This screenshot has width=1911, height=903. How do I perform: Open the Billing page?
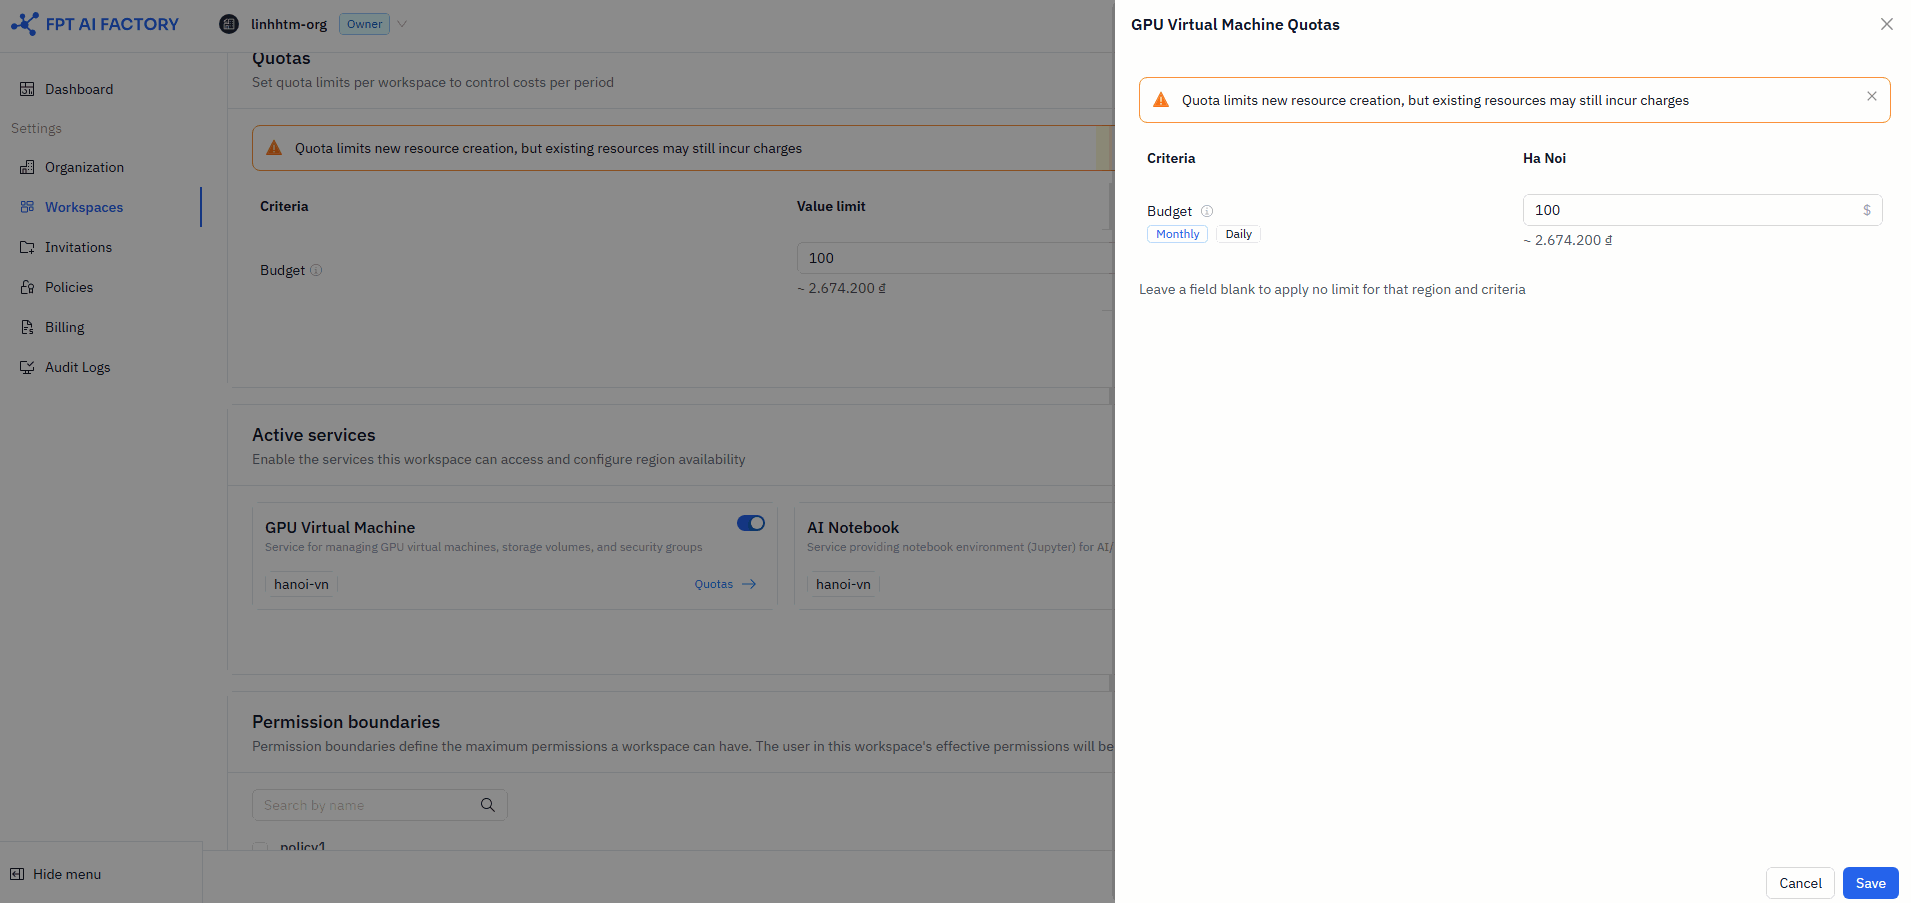(x=64, y=327)
